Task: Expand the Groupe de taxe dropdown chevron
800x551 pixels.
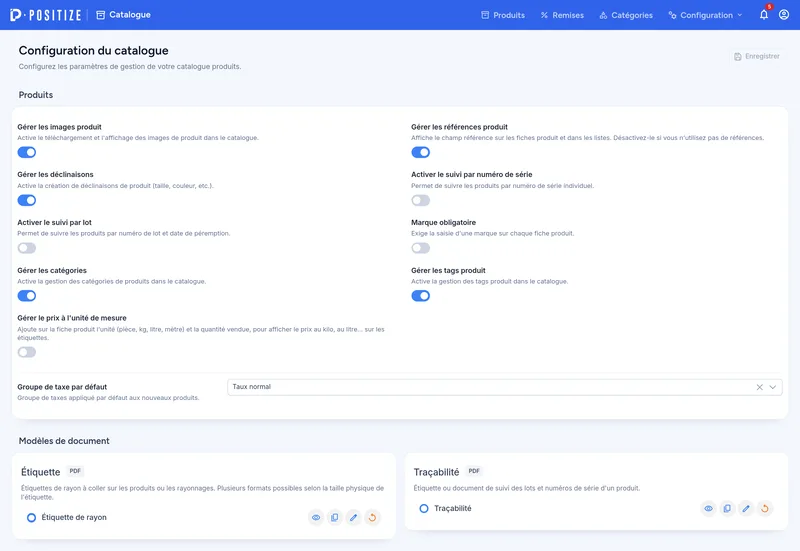Action: point(772,387)
